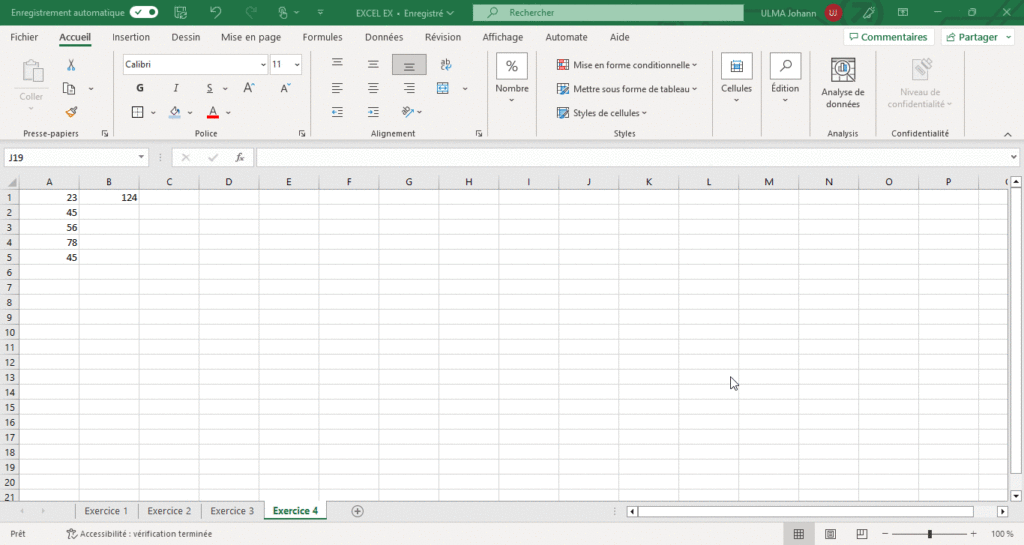Click the Coller paste icon

click(x=31, y=72)
